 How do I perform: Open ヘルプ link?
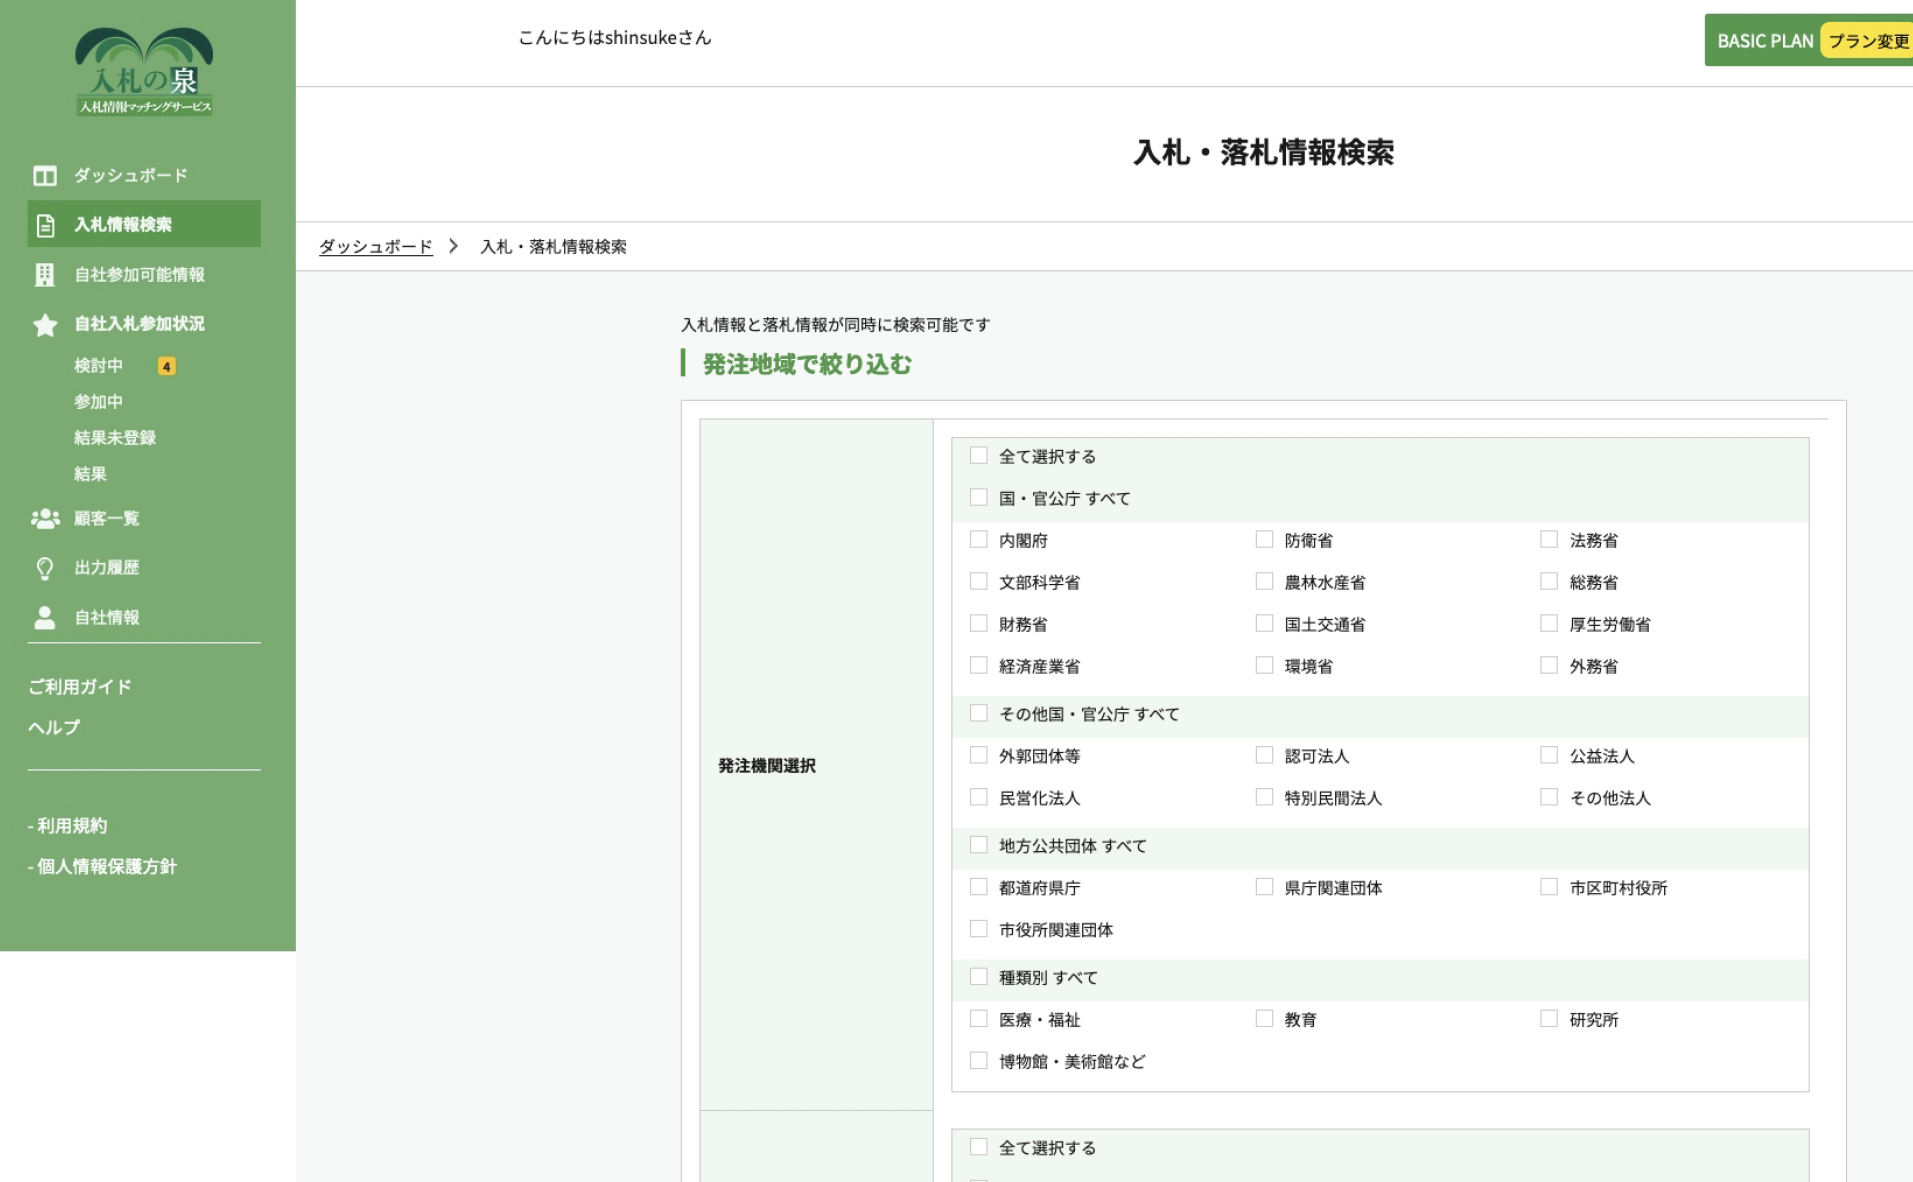coord(54,728)
